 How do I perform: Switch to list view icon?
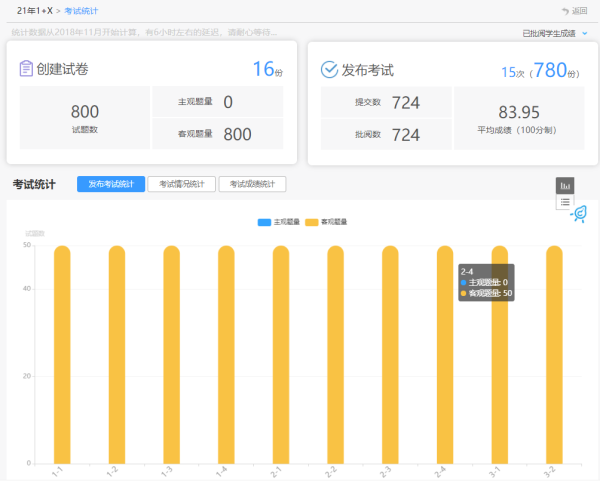(x=565, y=202)
